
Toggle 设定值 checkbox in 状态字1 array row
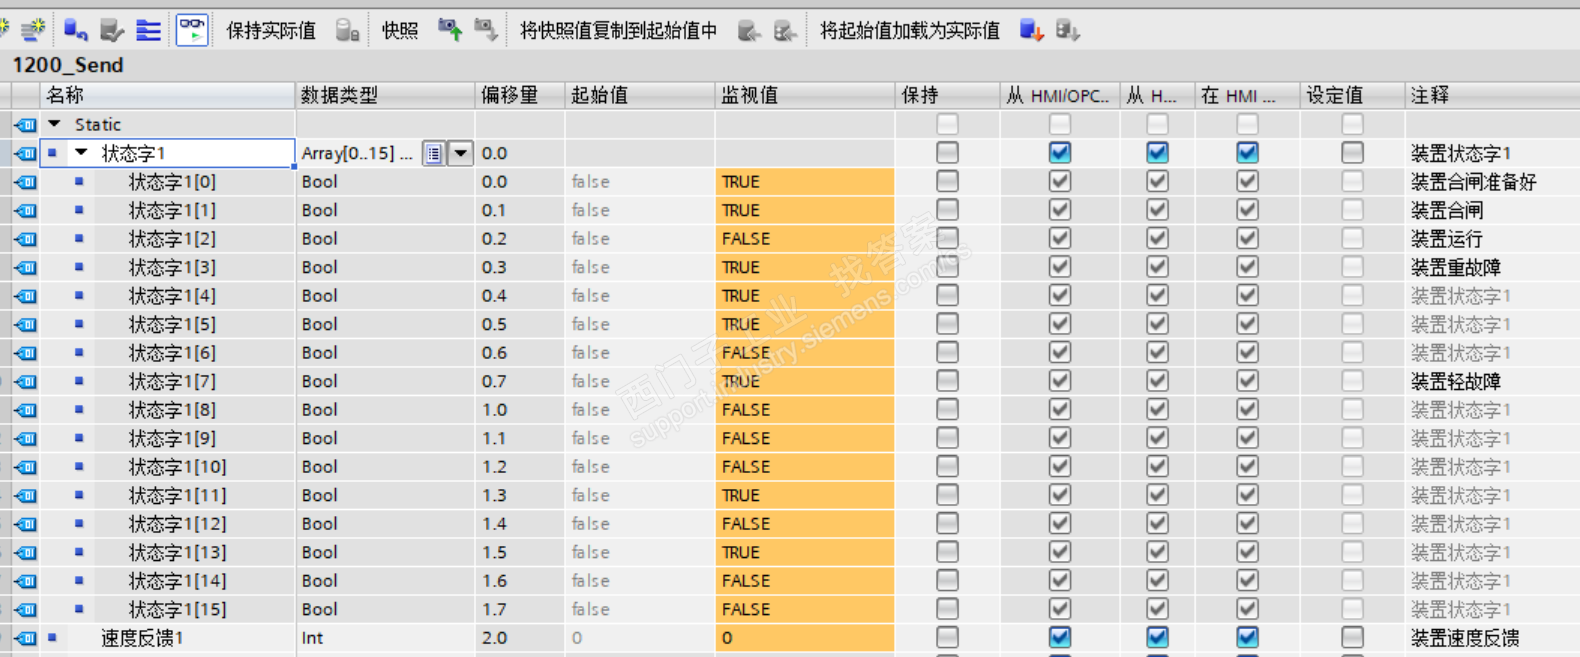pyautogui.click(x=1352, y=152)
